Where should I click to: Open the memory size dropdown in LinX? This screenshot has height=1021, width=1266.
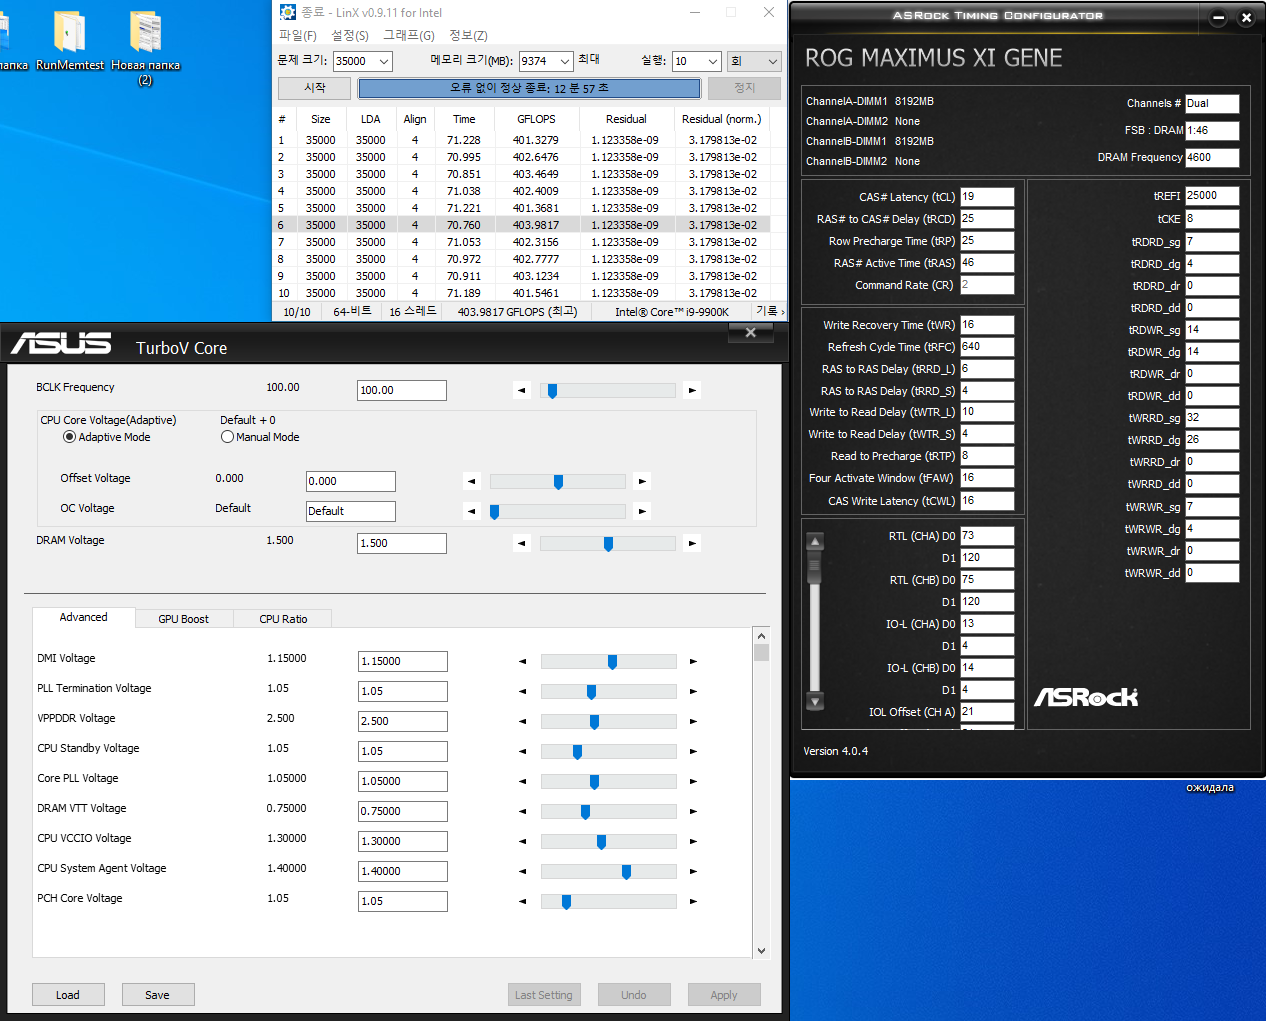click(565, 61)
